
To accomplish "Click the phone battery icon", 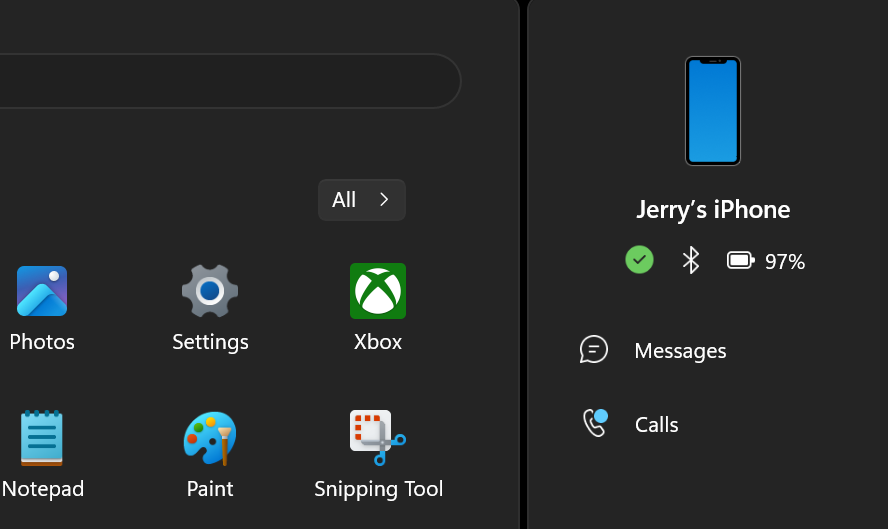I will click(741, 261).
